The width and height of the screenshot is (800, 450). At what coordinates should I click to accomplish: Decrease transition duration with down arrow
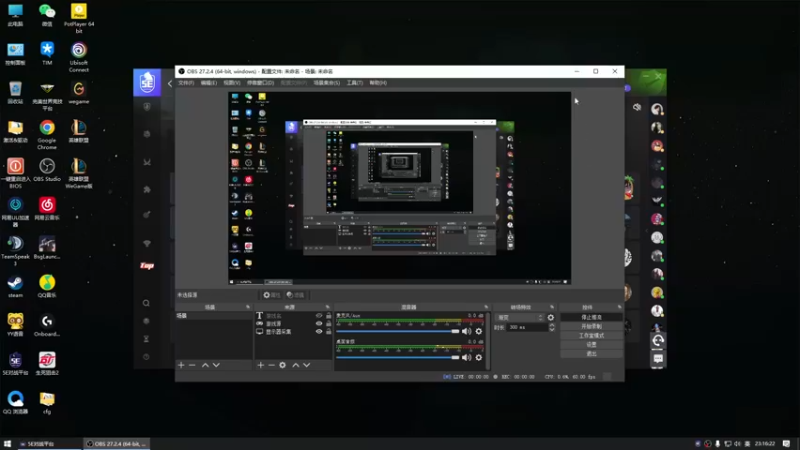click(x=552, y=330)
